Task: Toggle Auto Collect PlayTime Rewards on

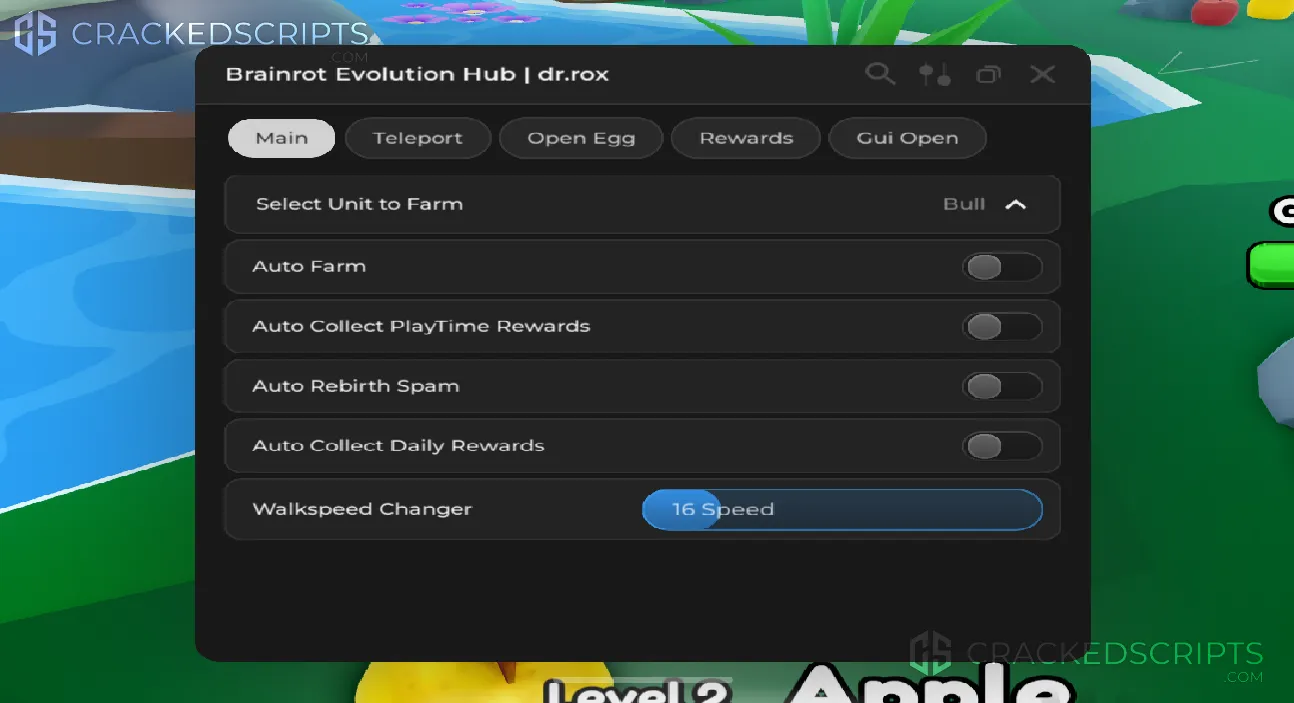Action: tap(1002, 327)
